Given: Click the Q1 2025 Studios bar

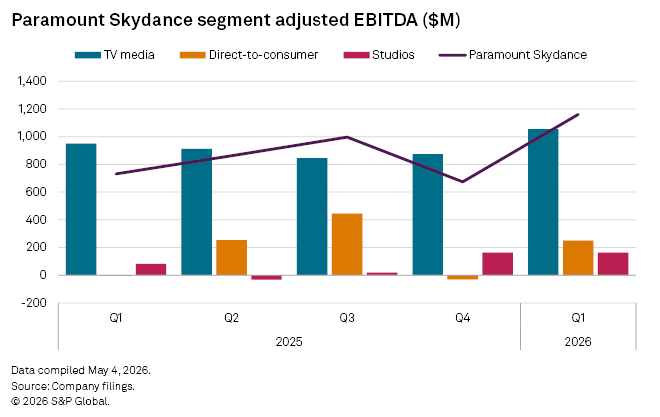Looking at the screenshot, I should coord(151,270).
